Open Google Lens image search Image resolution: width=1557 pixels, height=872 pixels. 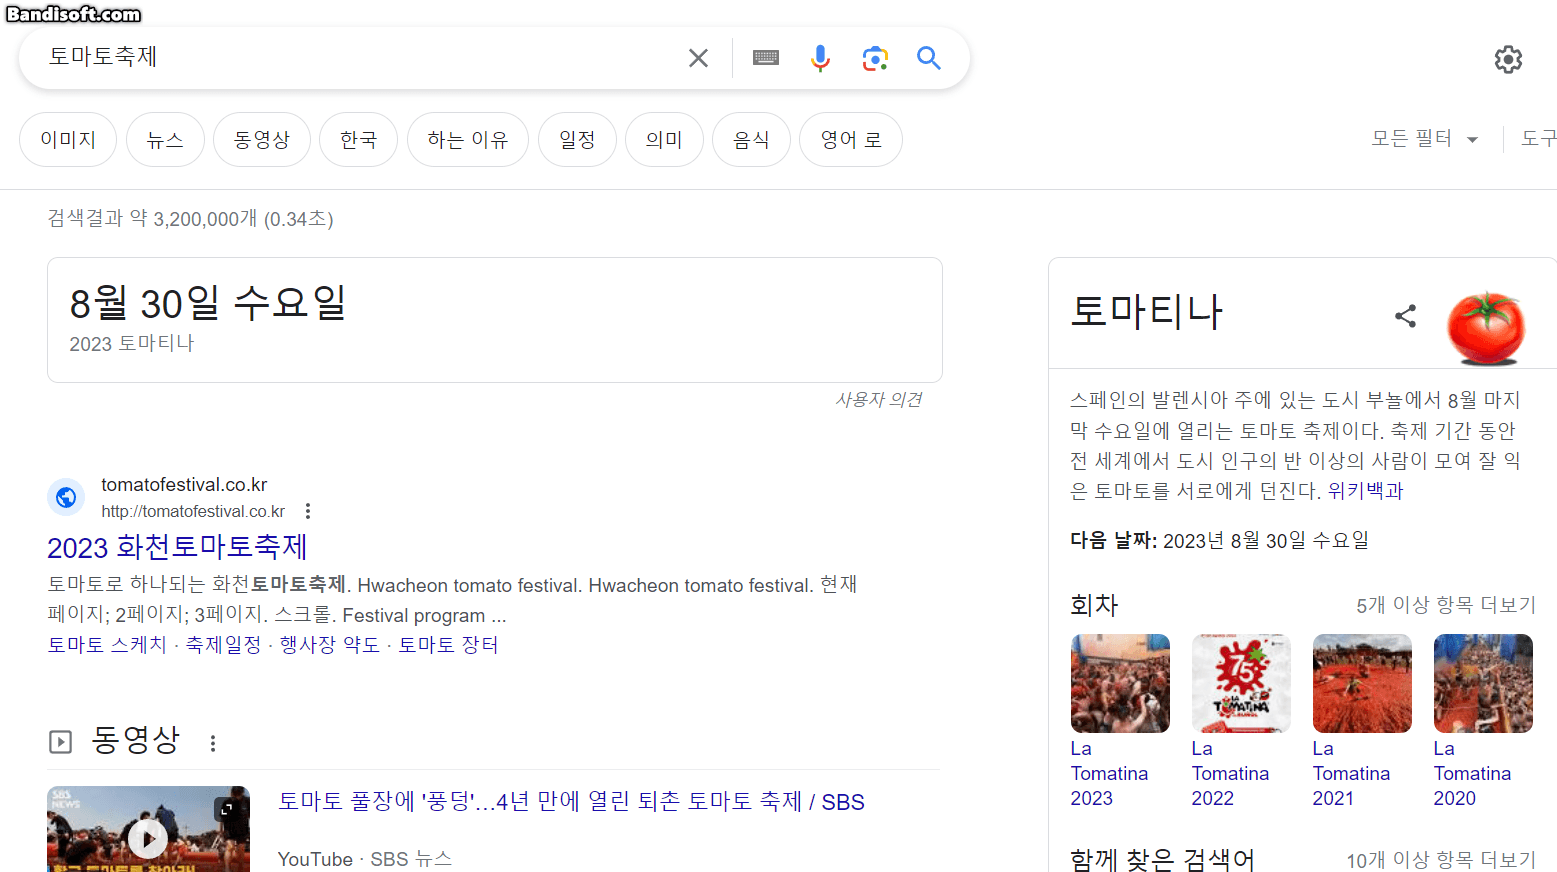tap(875, 58)
